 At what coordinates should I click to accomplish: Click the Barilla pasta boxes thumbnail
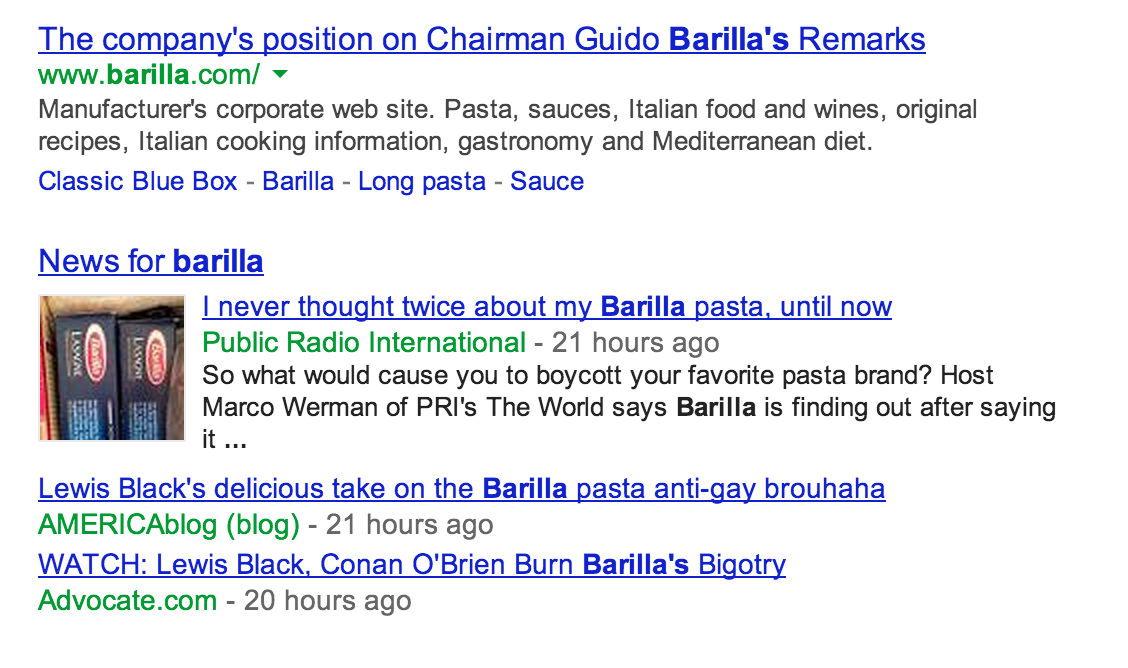[112, 367]
